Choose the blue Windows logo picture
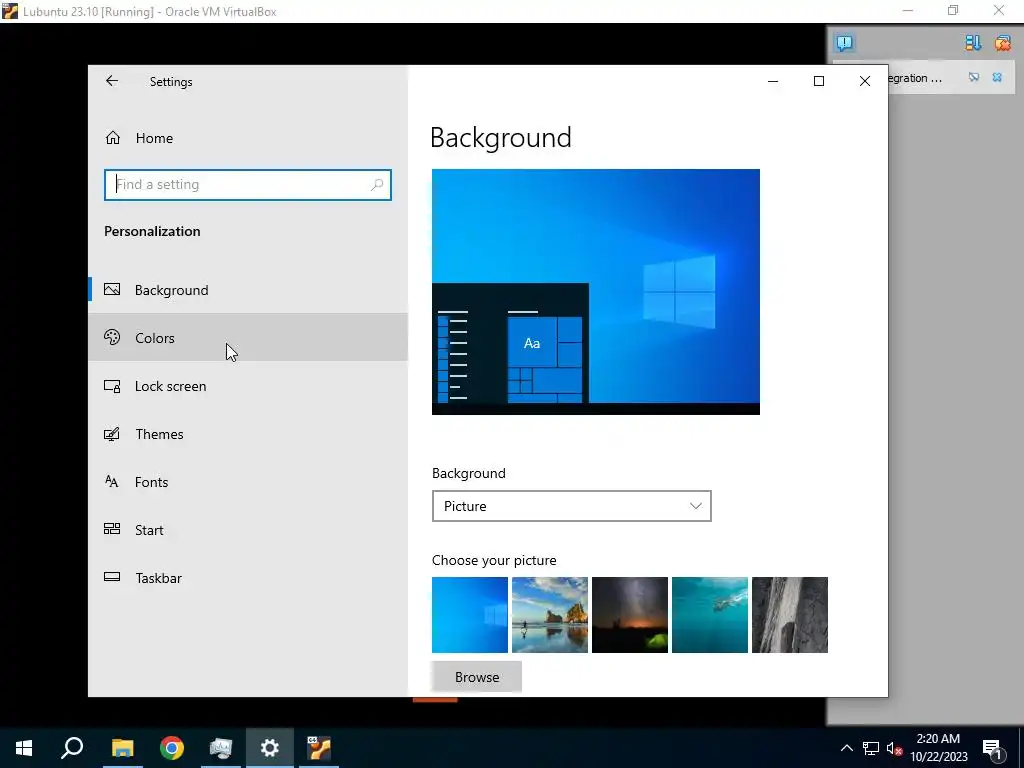Screen dimensions: 1024x768 click(x=470, y=615)
